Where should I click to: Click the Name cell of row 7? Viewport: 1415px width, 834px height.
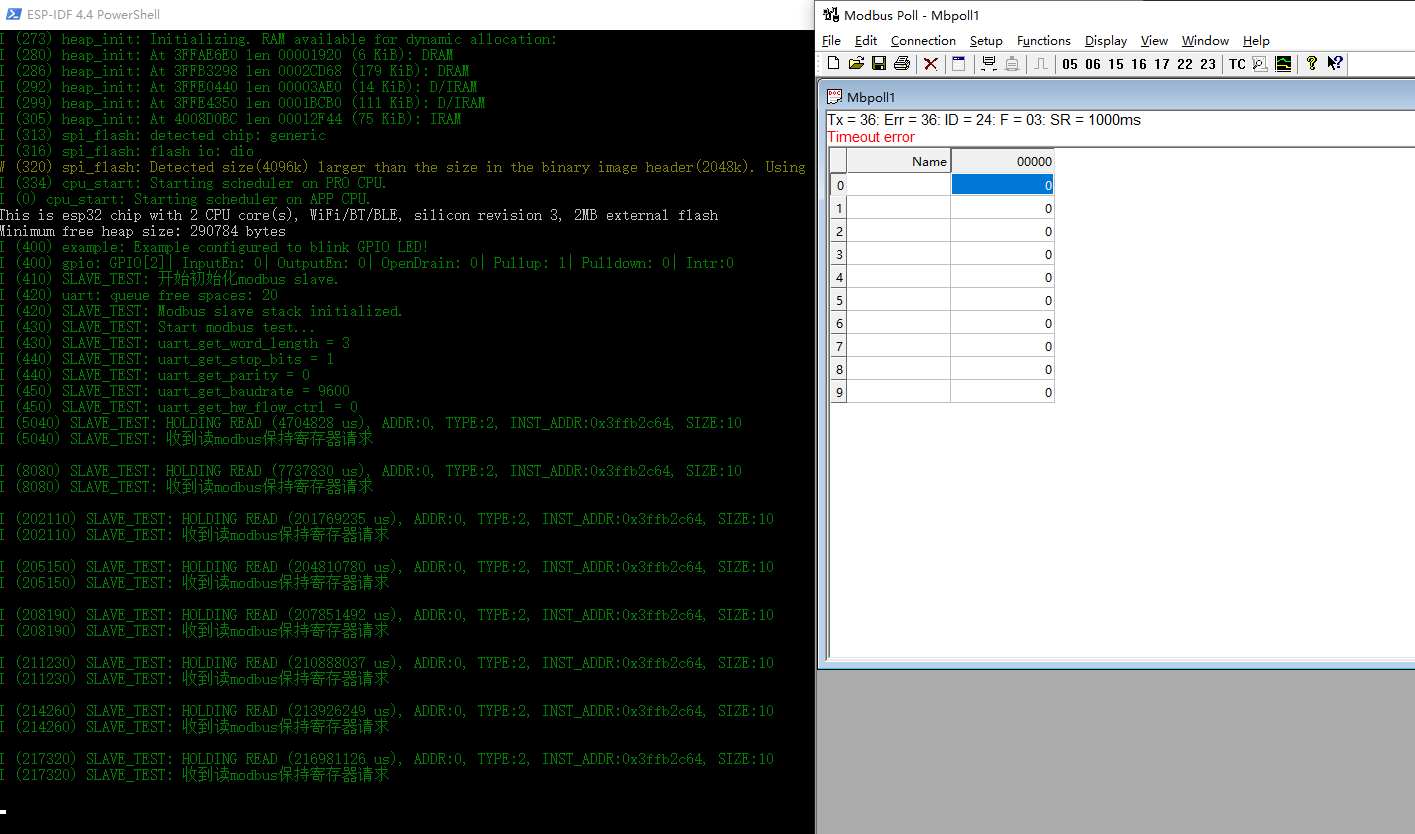[x=898, y=346]
